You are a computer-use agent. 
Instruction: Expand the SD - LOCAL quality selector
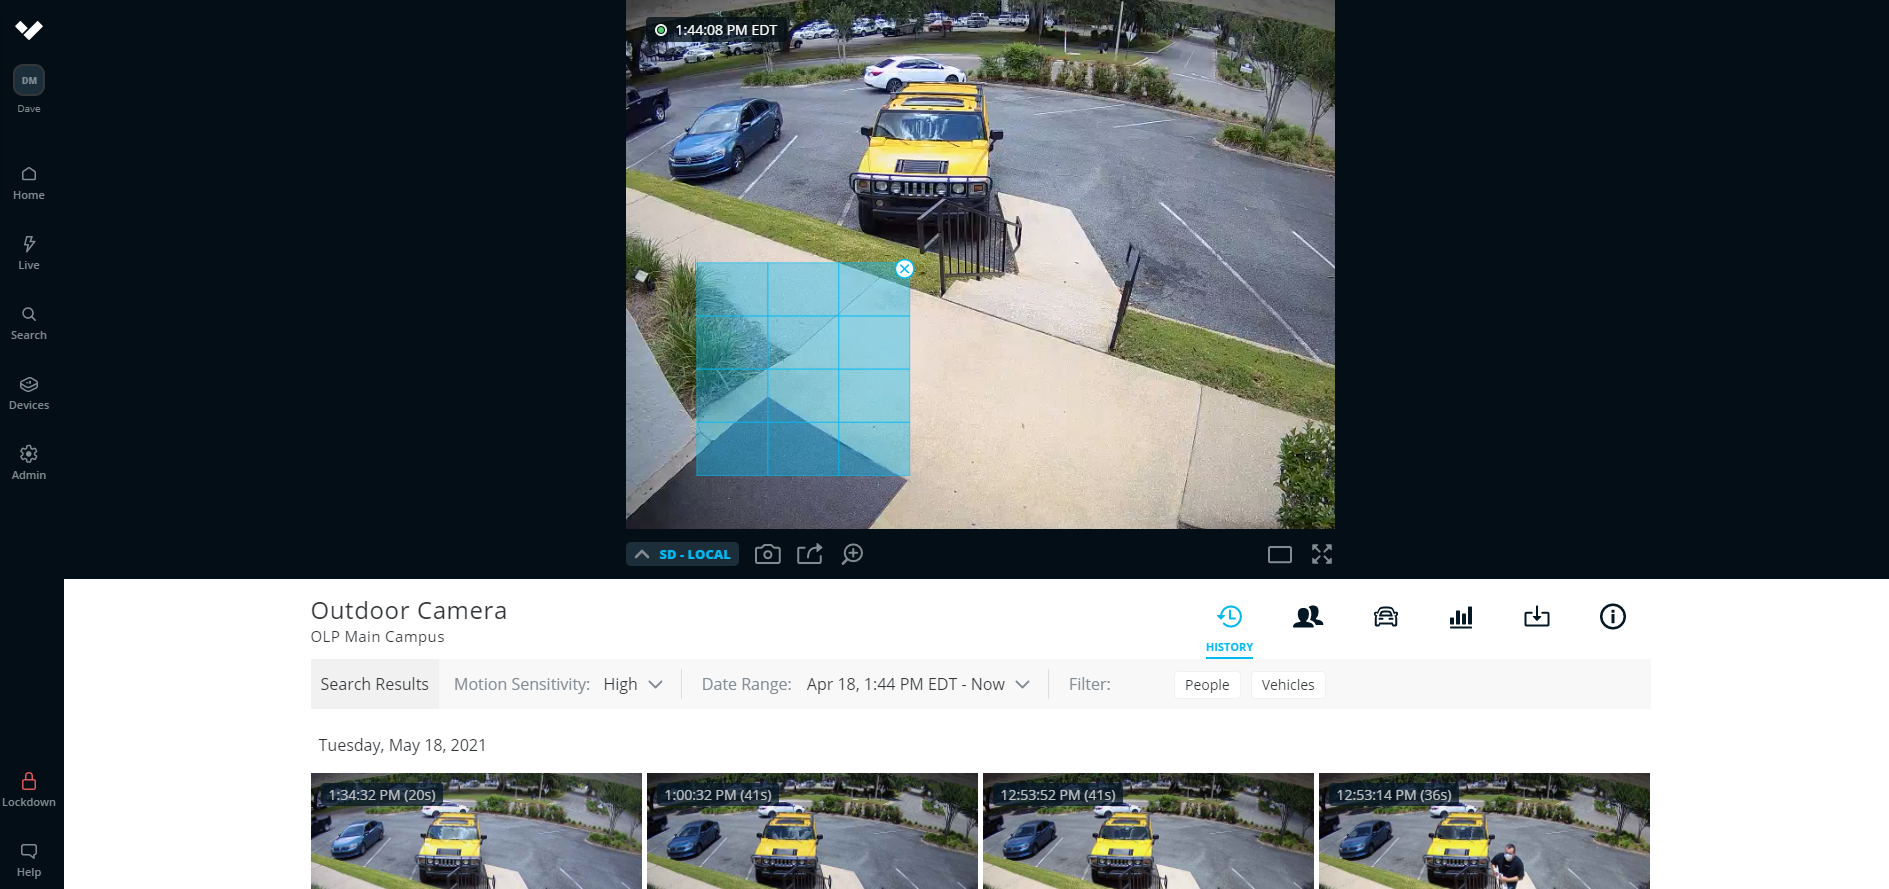683,554
